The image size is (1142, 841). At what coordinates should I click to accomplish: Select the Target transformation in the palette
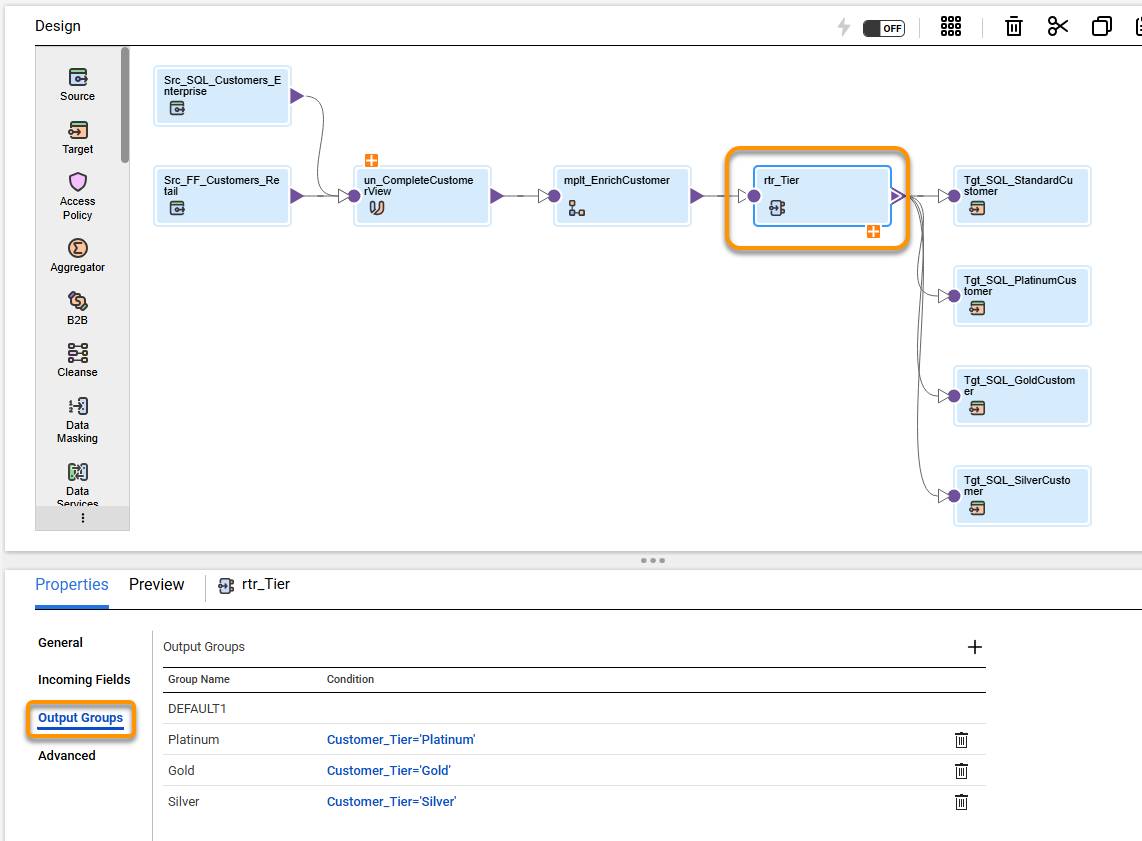(77, 138)
